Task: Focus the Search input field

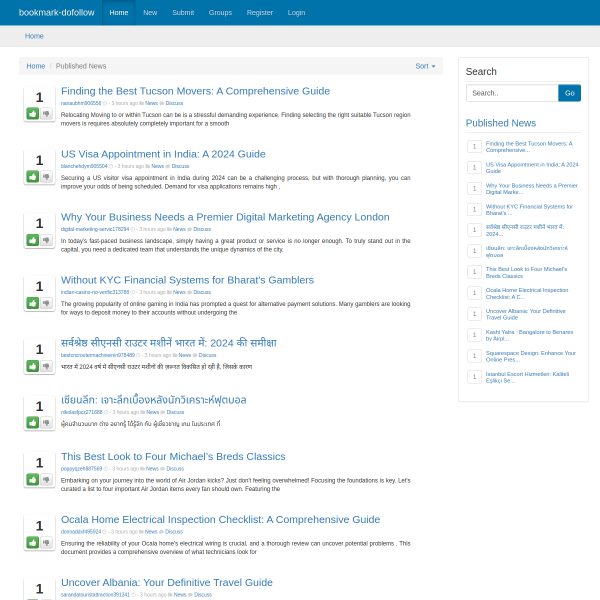Action: 512,93
